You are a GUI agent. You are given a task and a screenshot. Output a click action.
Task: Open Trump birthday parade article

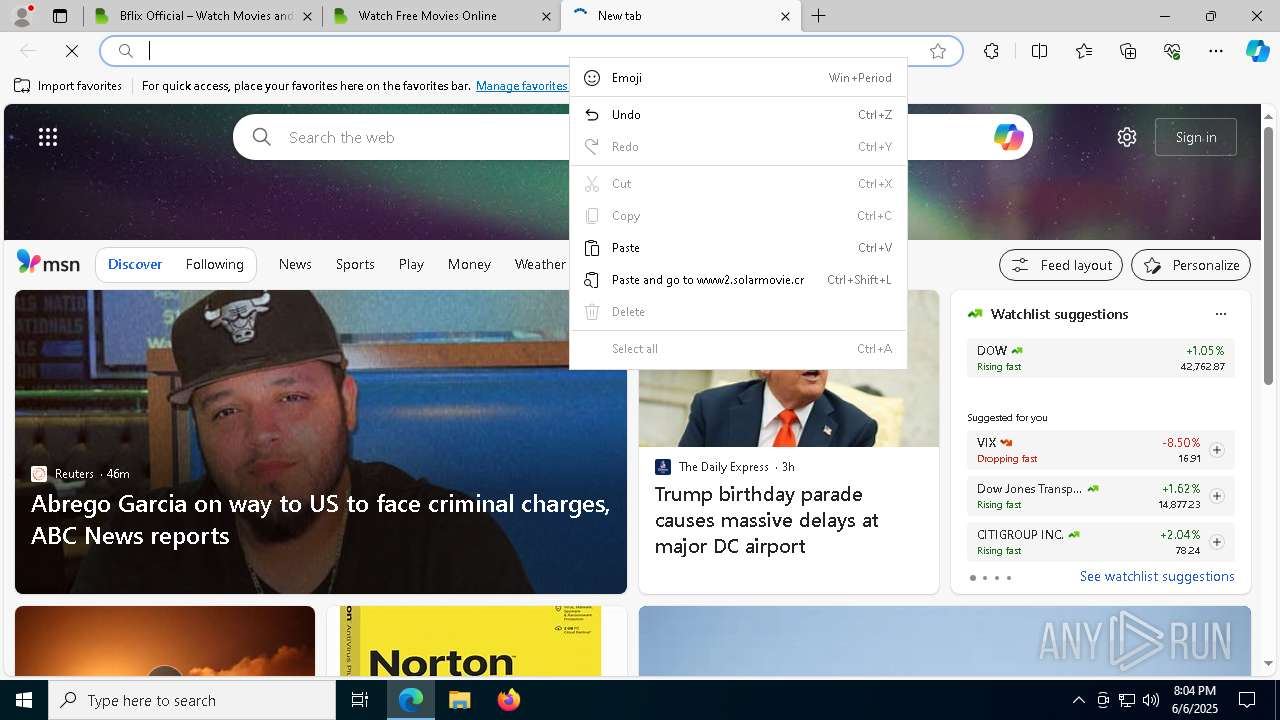click(x=767, y=520)
